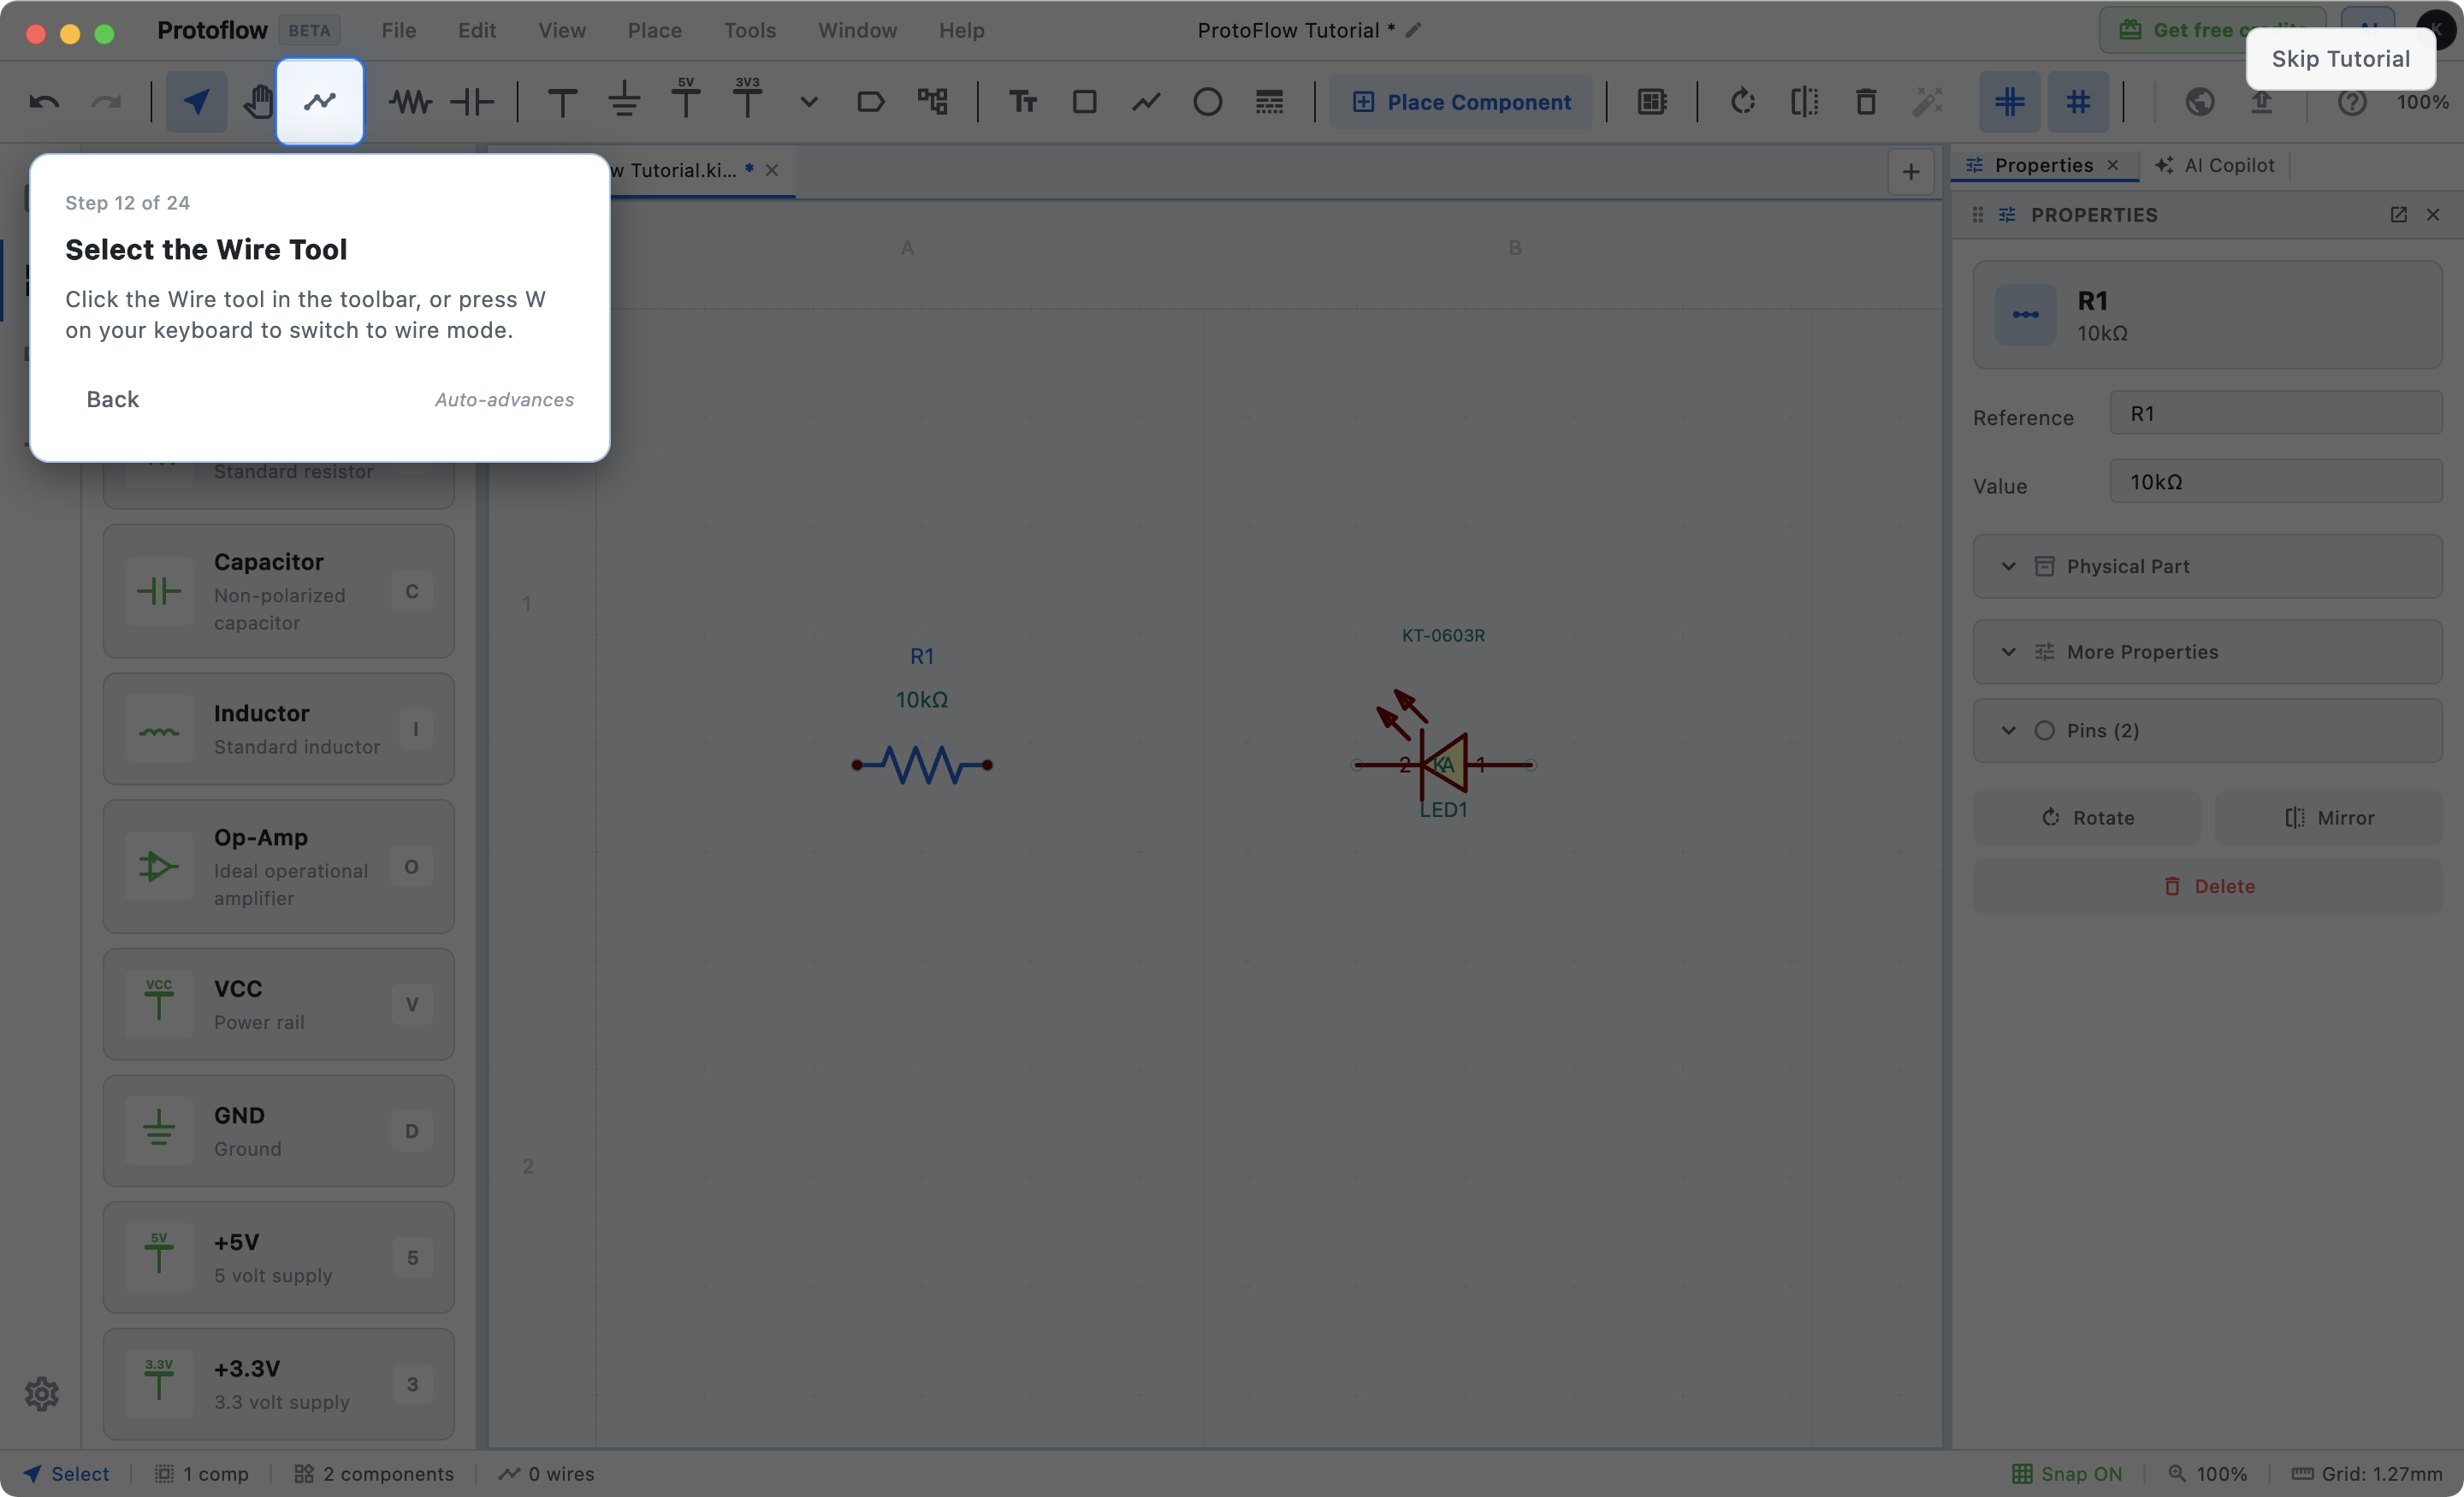Click the globe icon in toolbar
The width and height of the screenshot is (2464, 1497).
tap(2200, 102)
